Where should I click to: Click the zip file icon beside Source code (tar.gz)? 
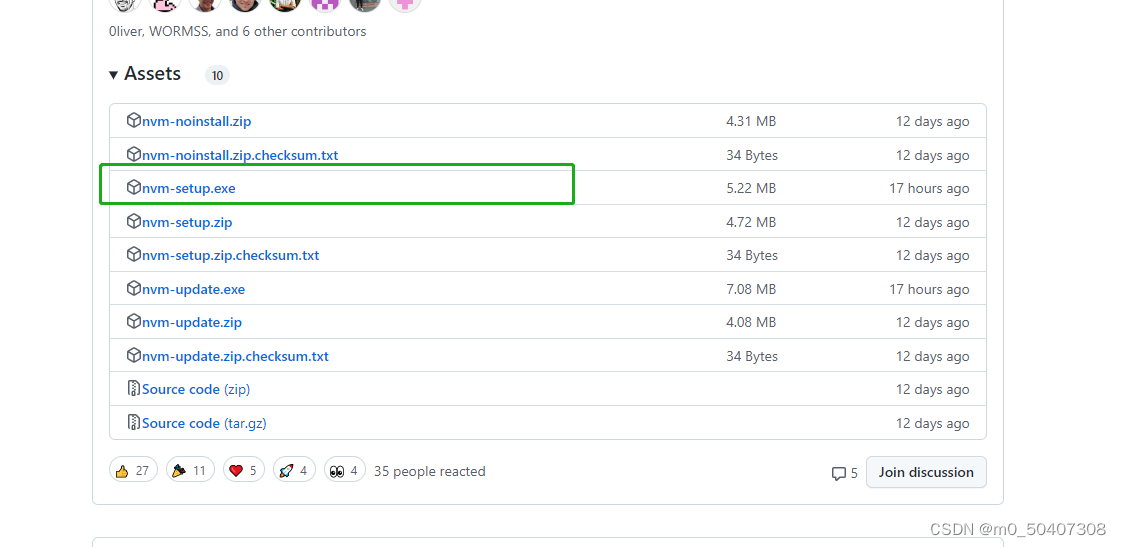click(x=133, y=422)
